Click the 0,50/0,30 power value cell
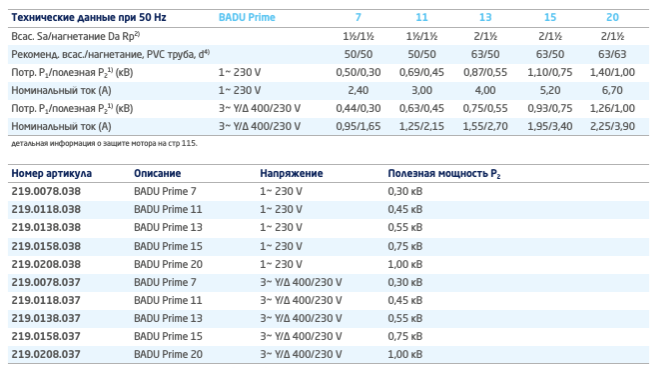 pos(358,73)
